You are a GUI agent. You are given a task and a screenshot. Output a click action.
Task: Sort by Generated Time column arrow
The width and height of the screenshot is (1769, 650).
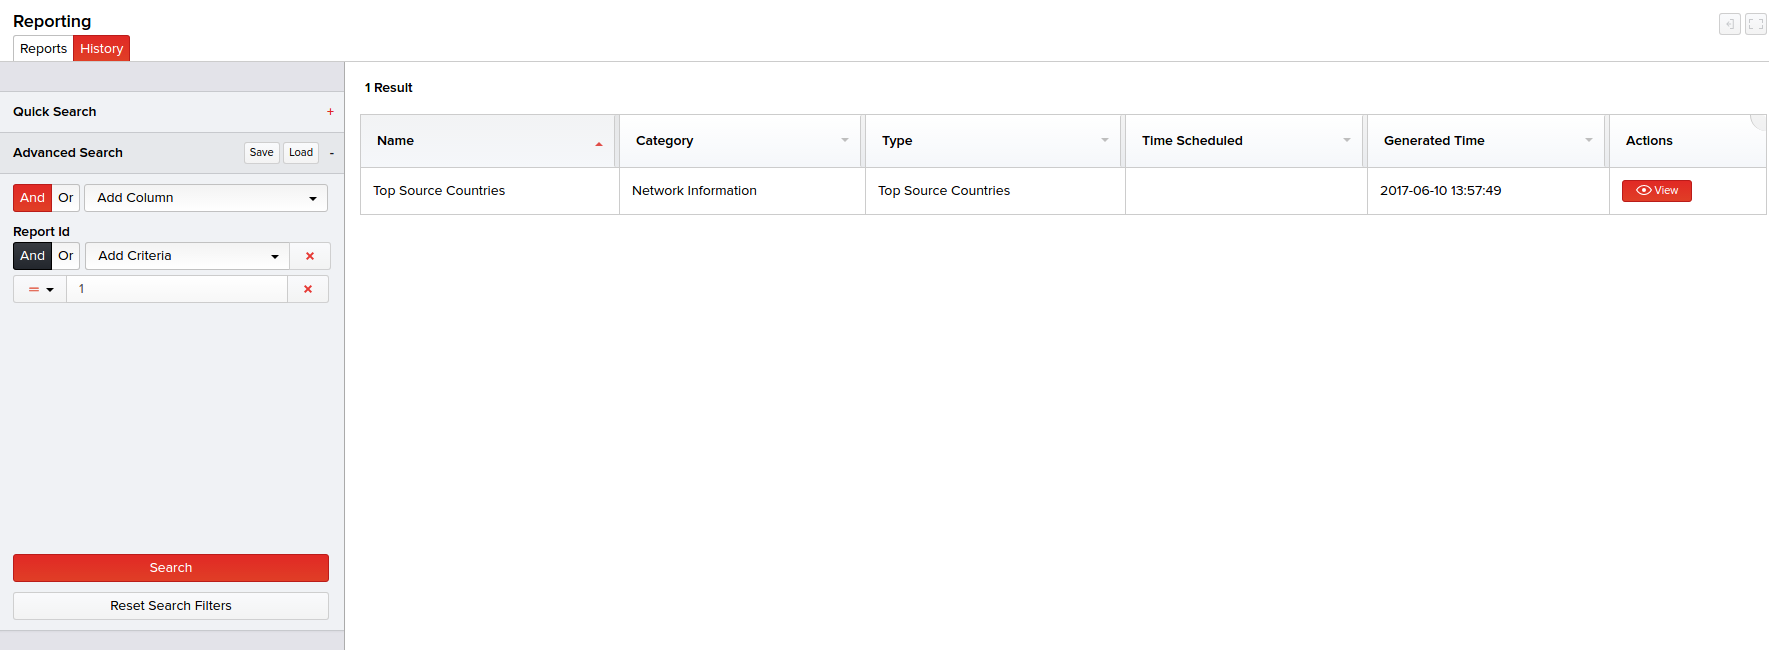tap(1588, 141)
